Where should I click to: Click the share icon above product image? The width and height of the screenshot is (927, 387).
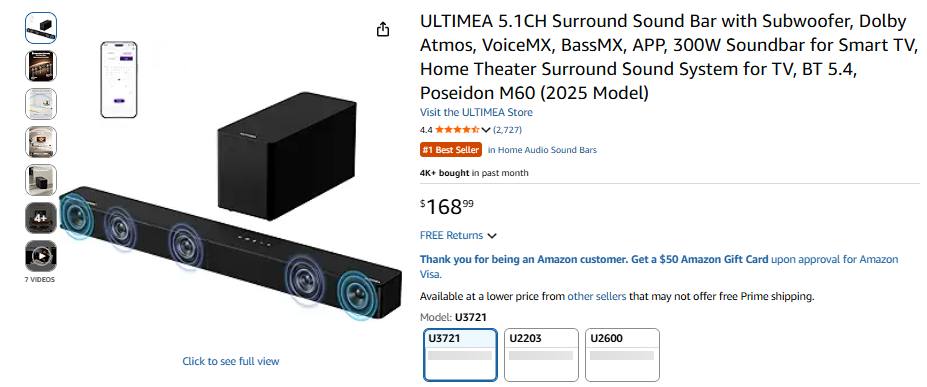tap(383, 29)
